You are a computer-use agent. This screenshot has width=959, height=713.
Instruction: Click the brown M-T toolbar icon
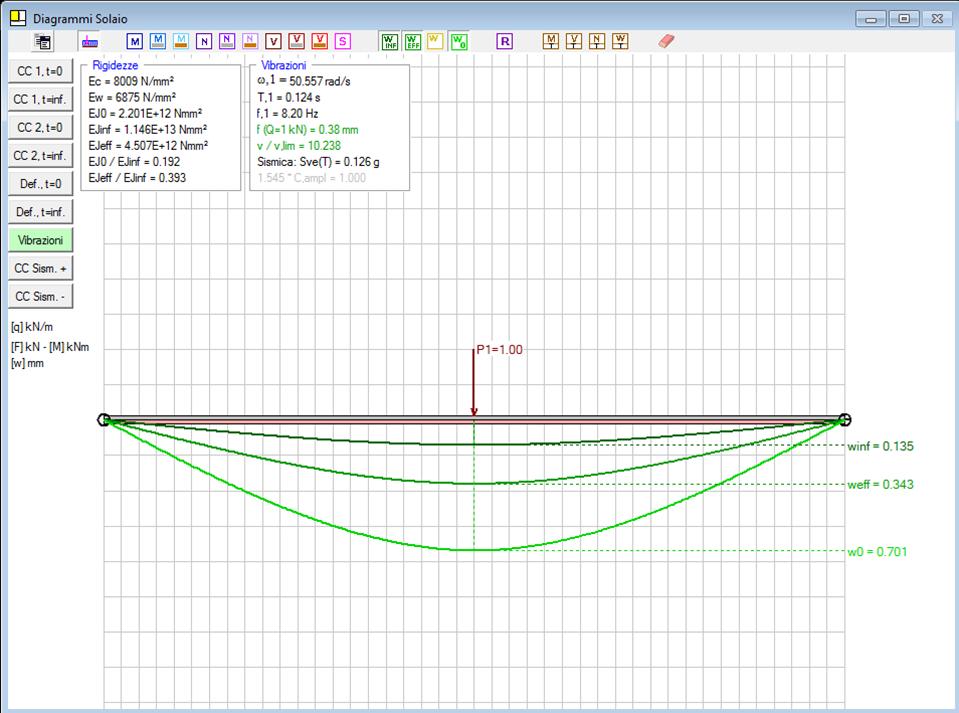tap(551, 41)
